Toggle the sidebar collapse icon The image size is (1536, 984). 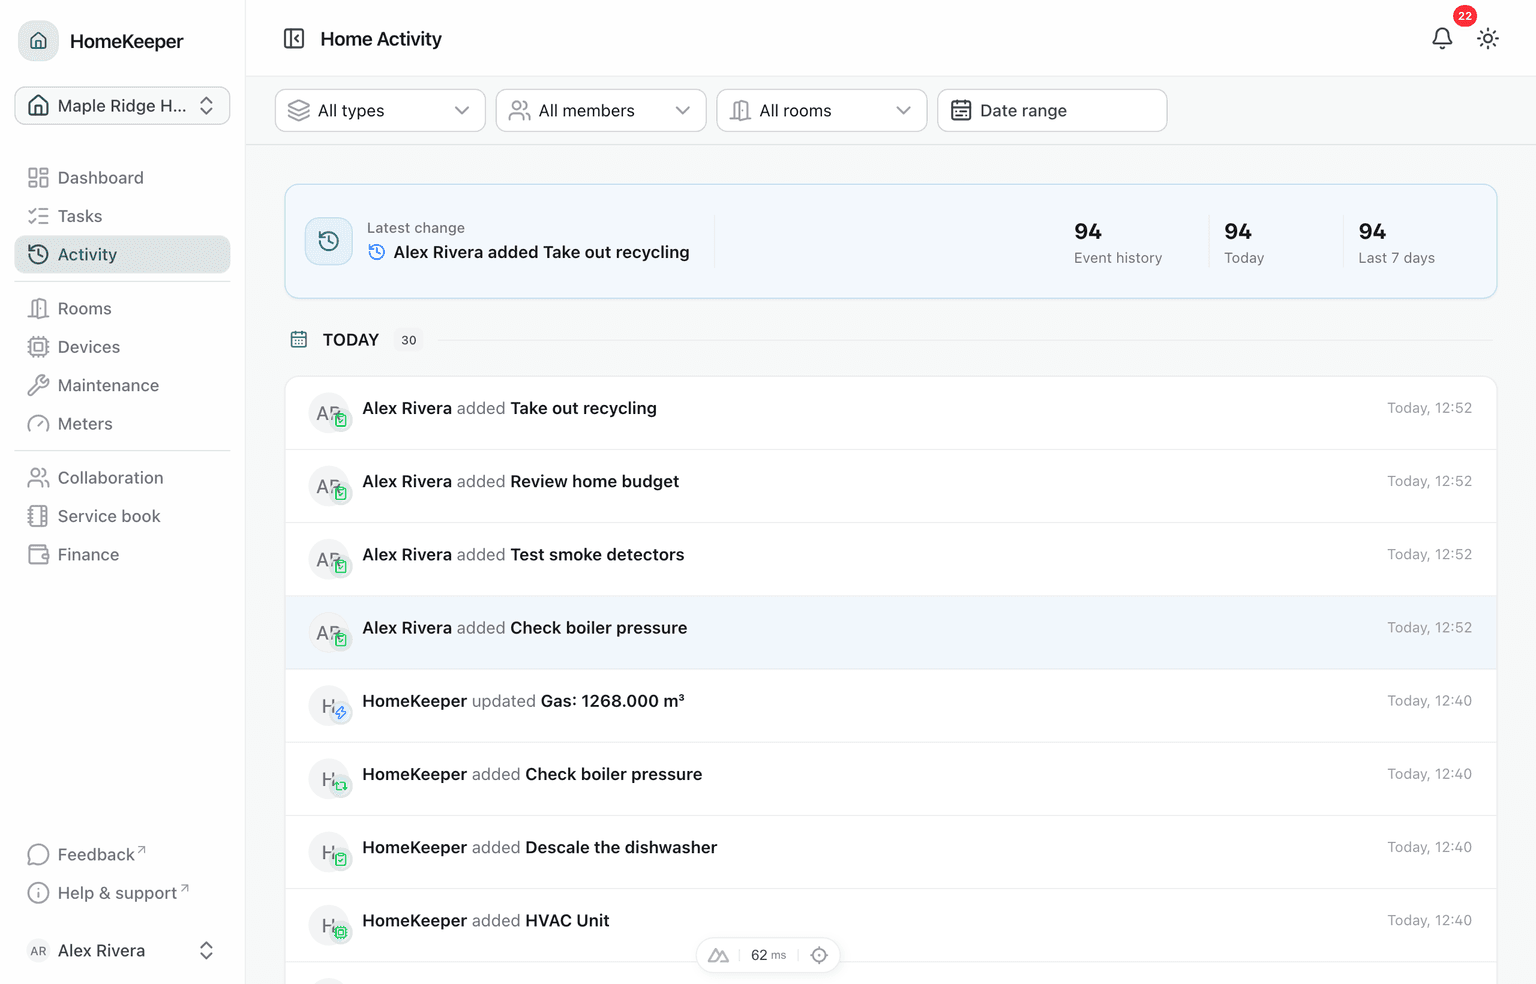pyautogui.click(x=294, y=39)
